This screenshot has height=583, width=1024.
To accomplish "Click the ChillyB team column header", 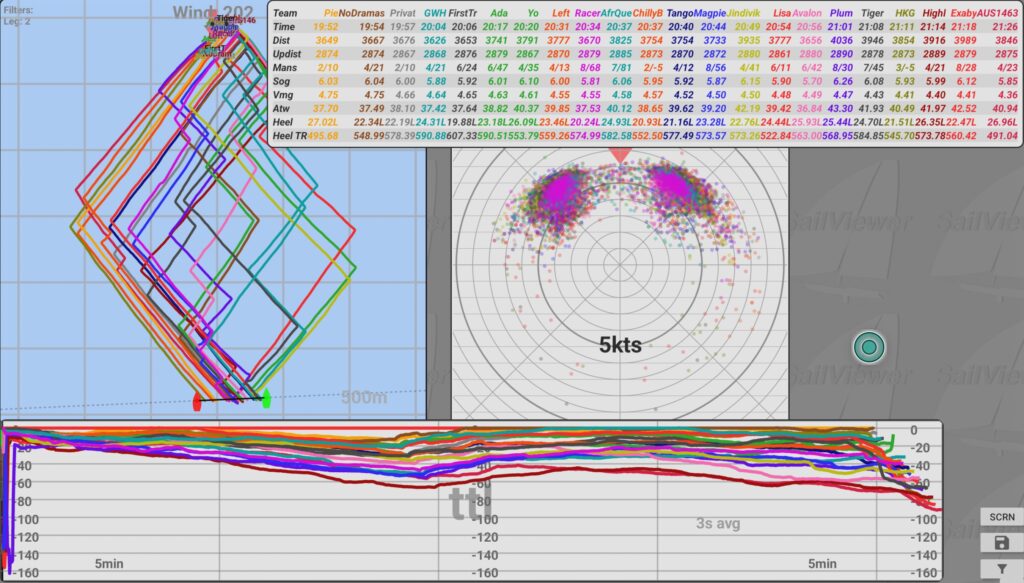I will 648,13.
